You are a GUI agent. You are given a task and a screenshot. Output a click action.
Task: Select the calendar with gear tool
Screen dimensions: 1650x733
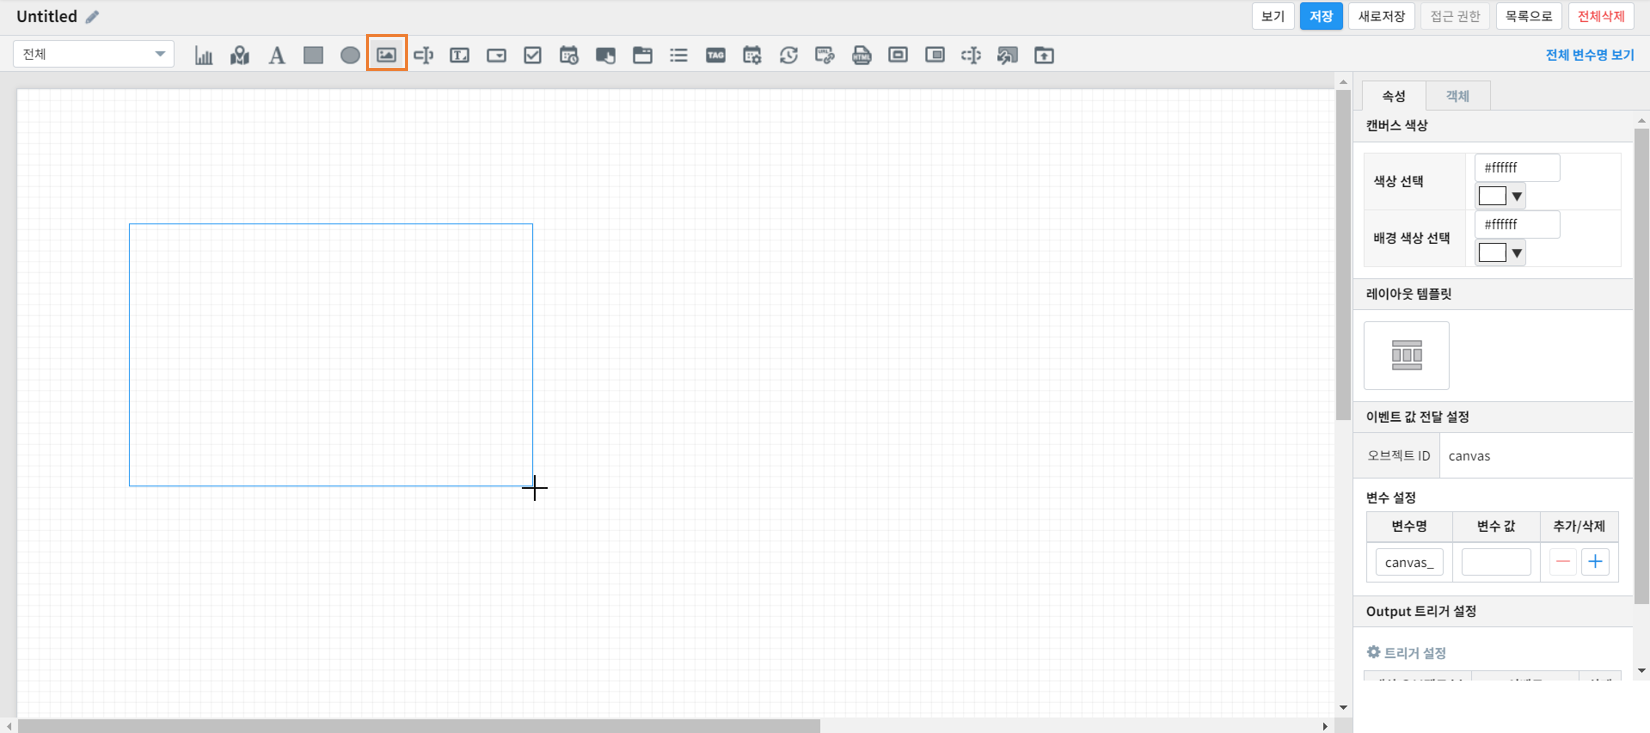(752, 55)
